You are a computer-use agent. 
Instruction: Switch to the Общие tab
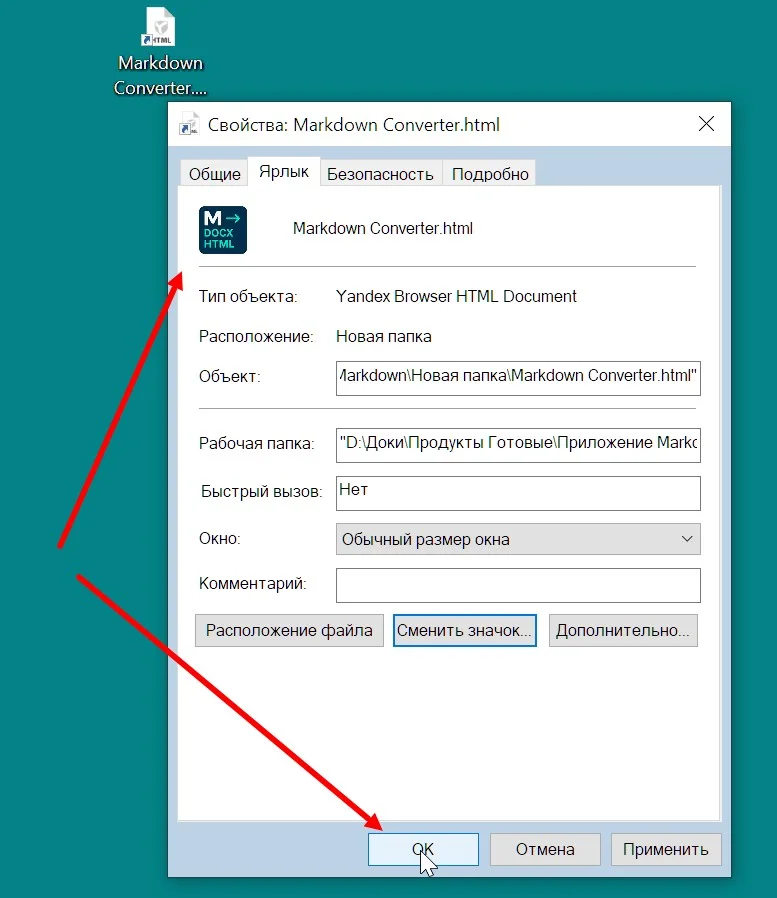pos(214,174)
